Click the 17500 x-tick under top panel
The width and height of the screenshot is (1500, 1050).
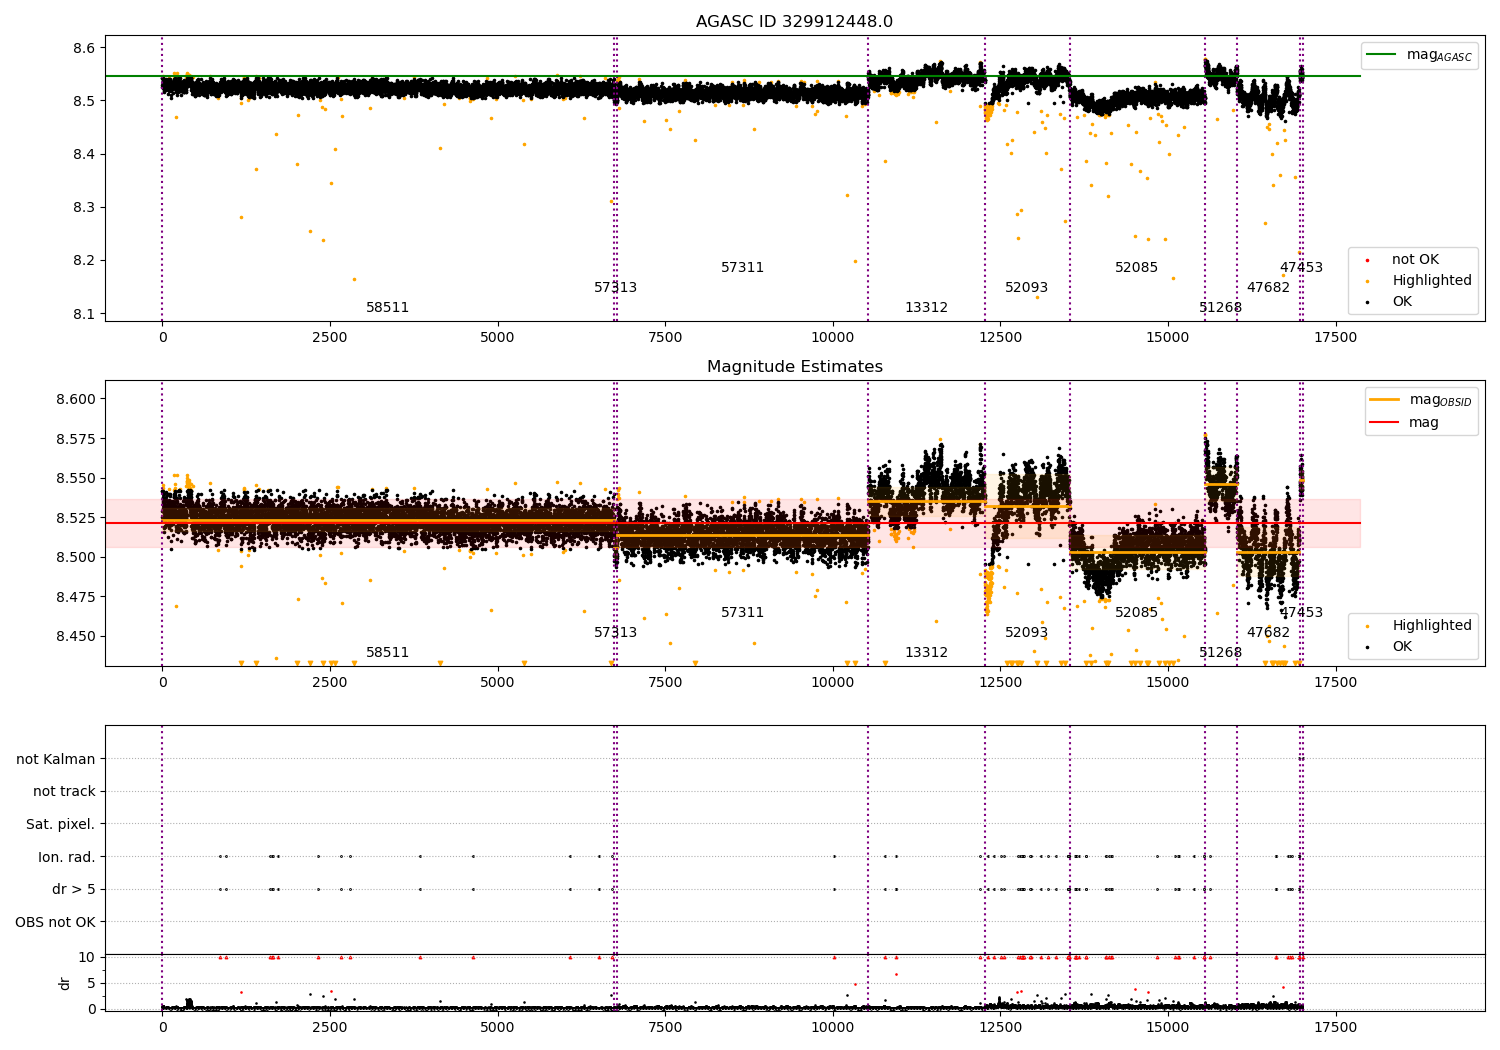(1335, 337)
